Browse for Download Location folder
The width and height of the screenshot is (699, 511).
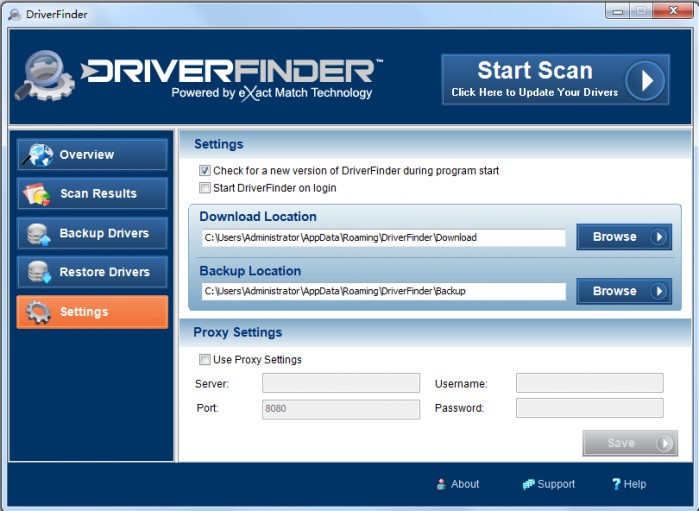pyautogui.click(x=624, y=237)
